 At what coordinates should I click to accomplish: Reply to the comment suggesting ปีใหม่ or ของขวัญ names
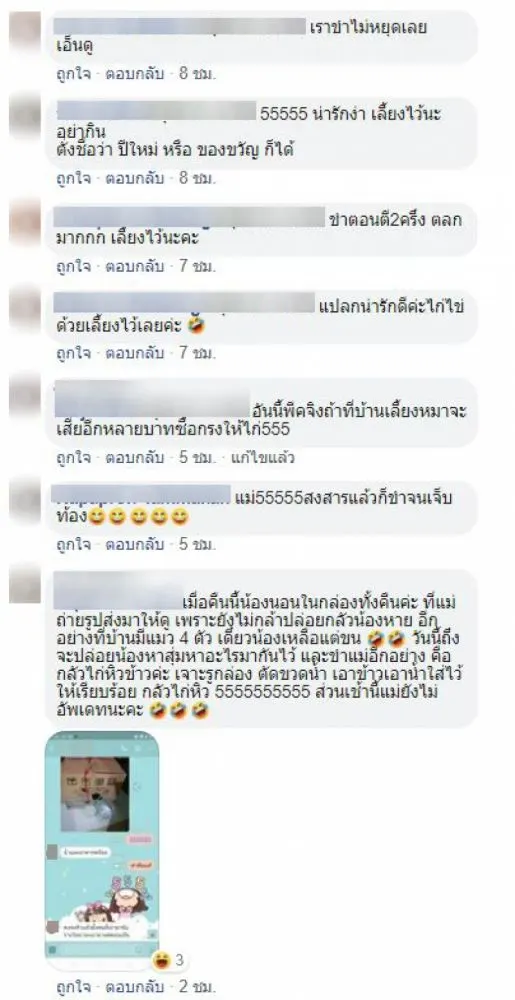[134, 178]
